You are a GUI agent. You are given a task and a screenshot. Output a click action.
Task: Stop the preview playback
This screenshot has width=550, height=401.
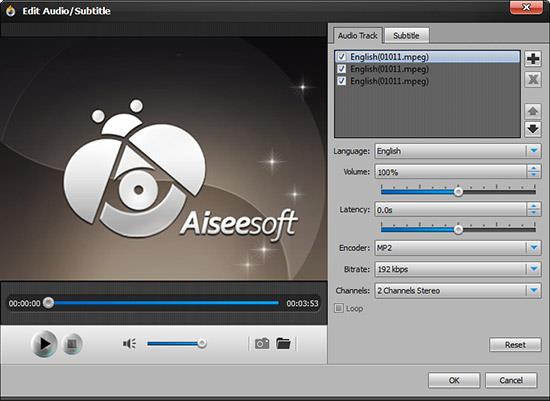pyautogui.click(x=72, y=344)
